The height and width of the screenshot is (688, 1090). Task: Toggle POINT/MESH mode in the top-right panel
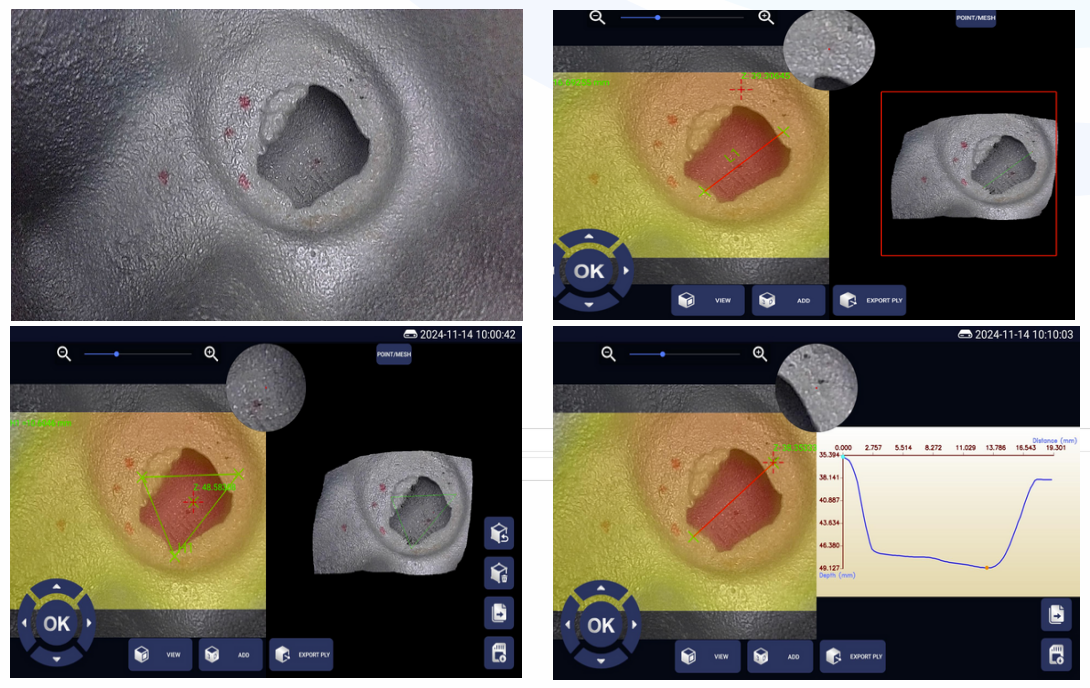(x=975, y=17)
